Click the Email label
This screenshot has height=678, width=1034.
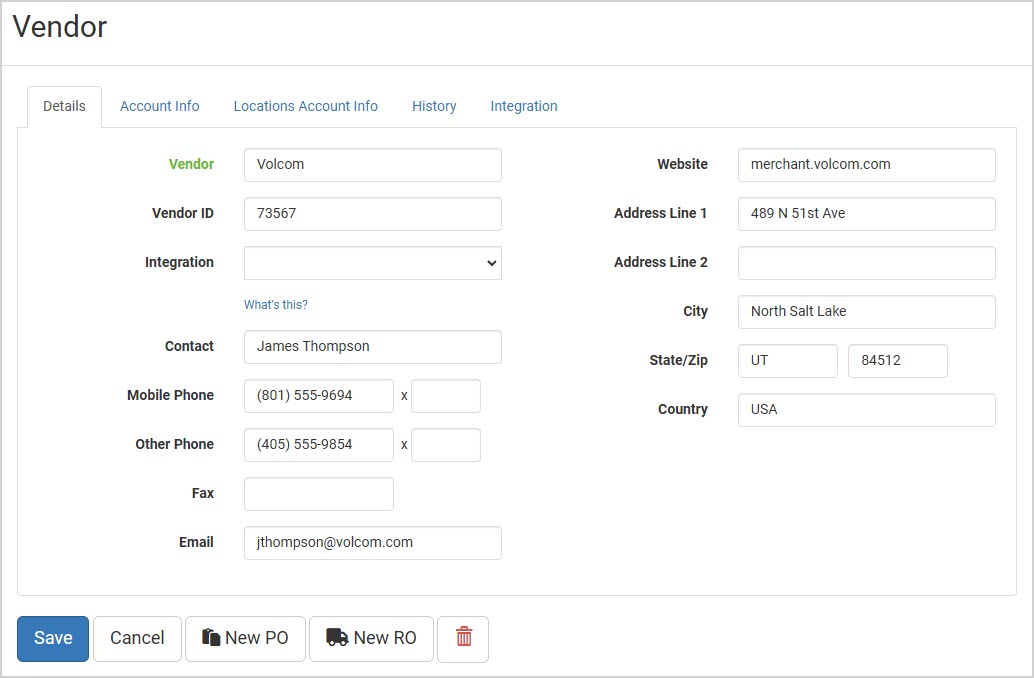196,542
